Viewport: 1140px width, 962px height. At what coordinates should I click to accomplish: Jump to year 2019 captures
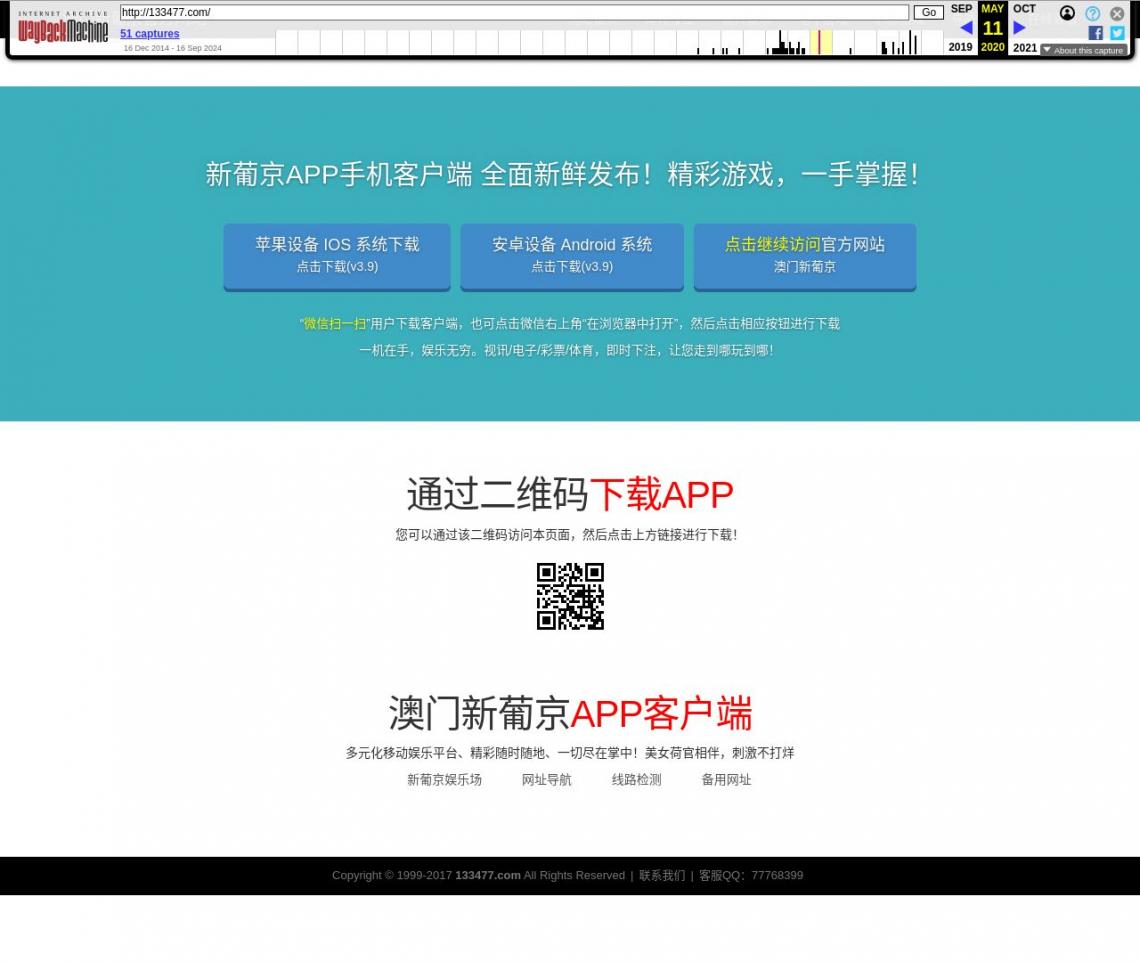tap(960, 47)
